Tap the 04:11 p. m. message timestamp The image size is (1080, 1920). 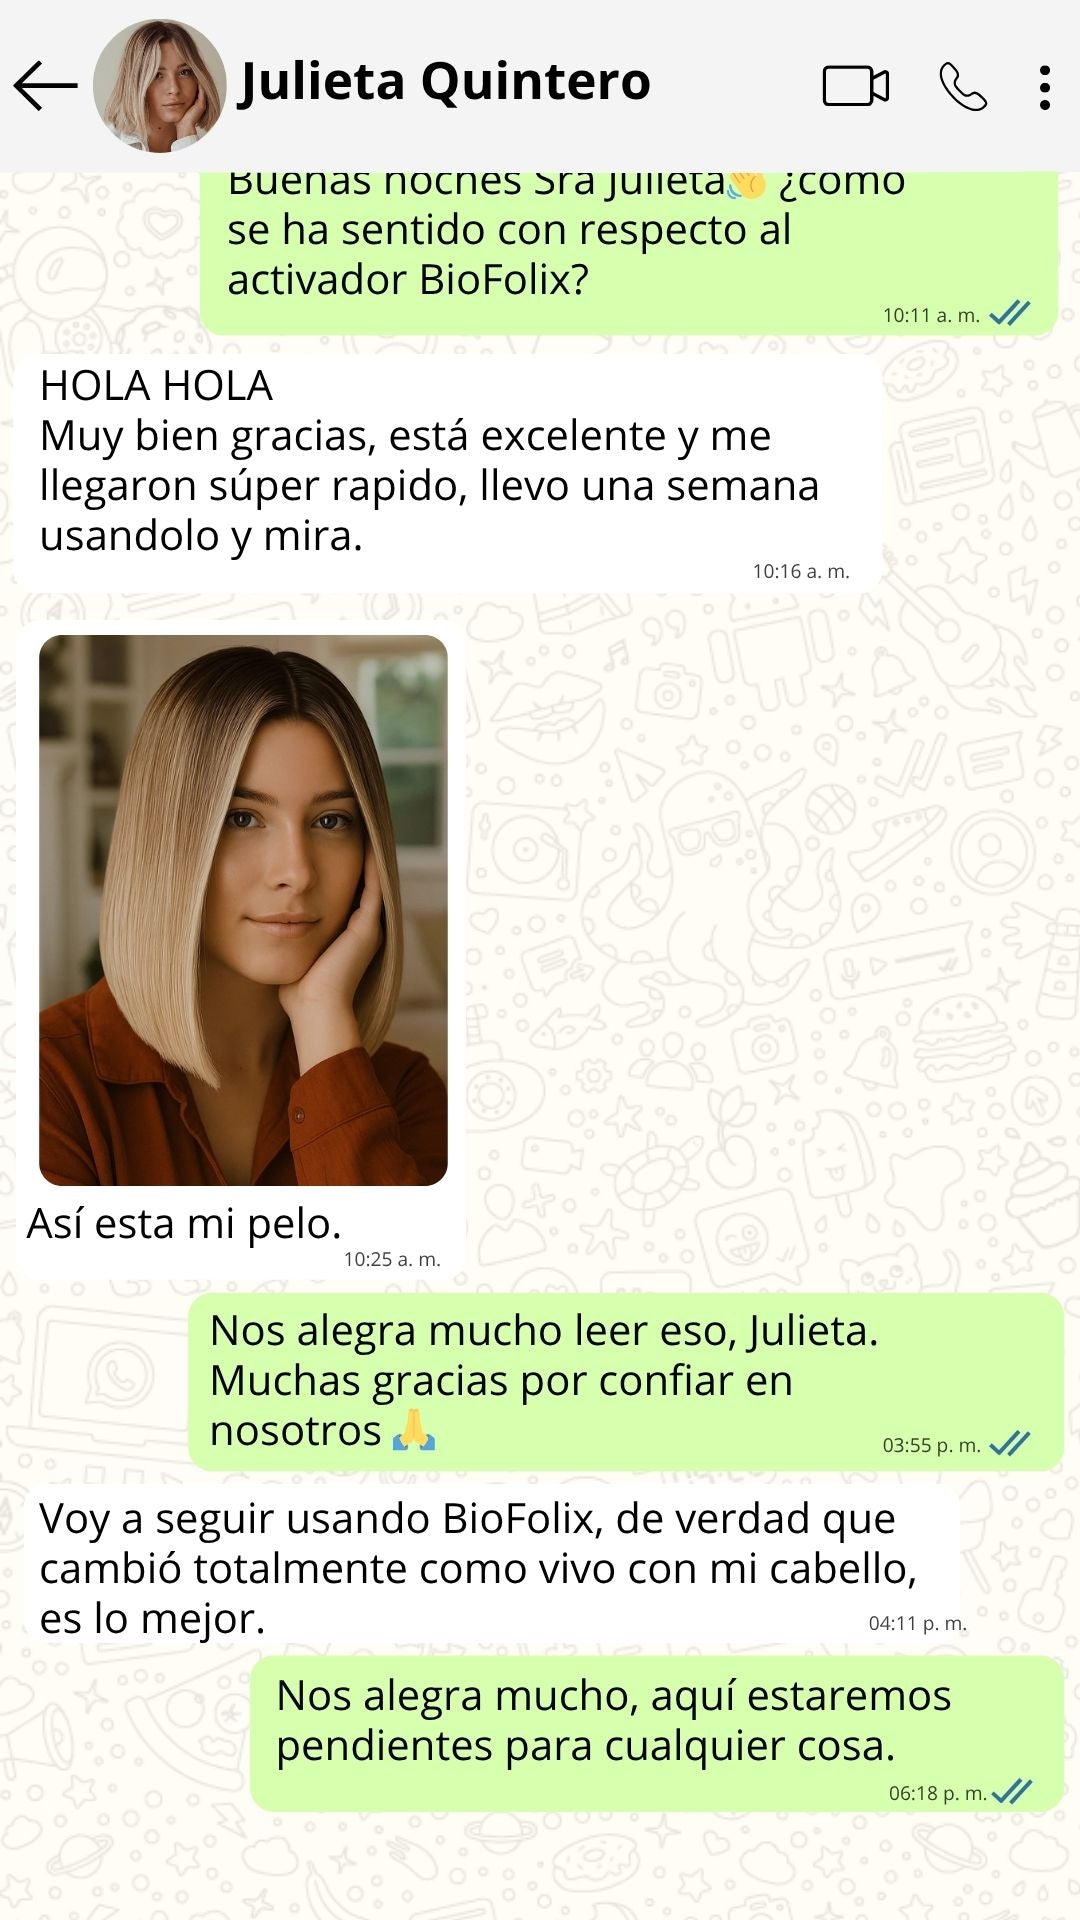point(917,1623)
